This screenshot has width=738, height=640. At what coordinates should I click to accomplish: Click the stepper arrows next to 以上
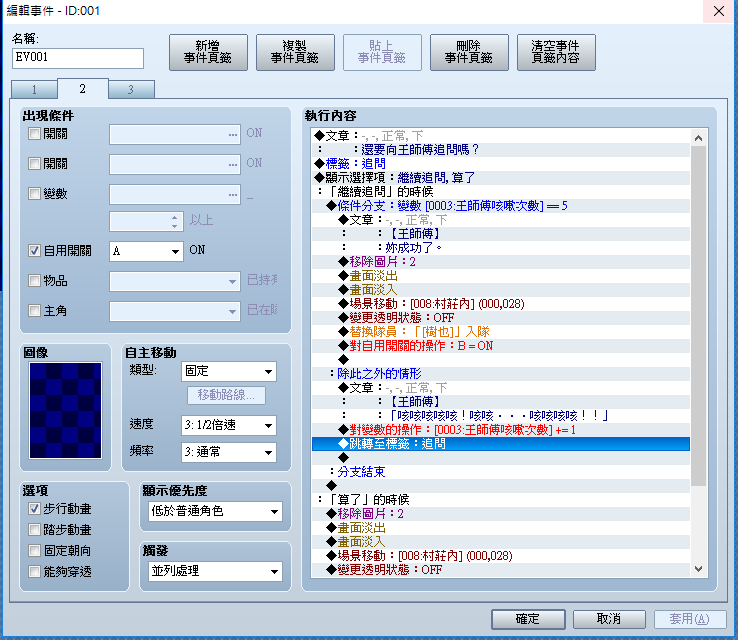tap(175, 222)
